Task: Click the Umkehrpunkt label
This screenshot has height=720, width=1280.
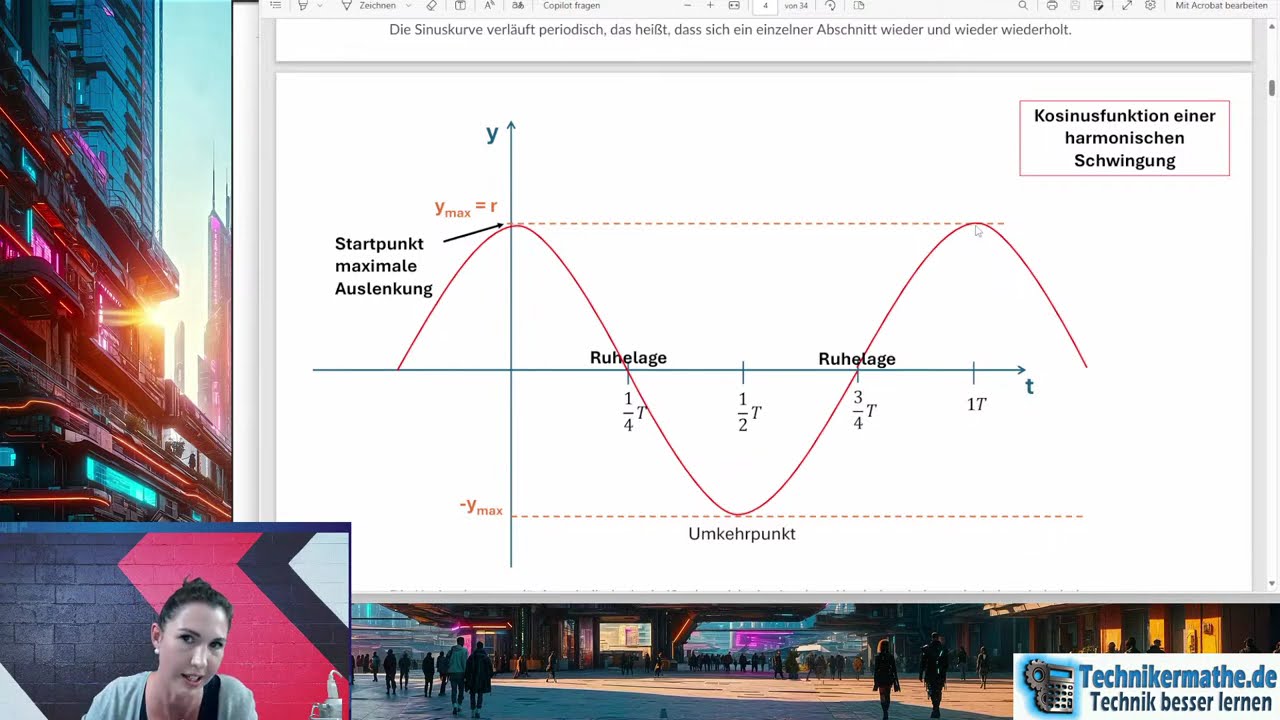Action: point(742,534)
